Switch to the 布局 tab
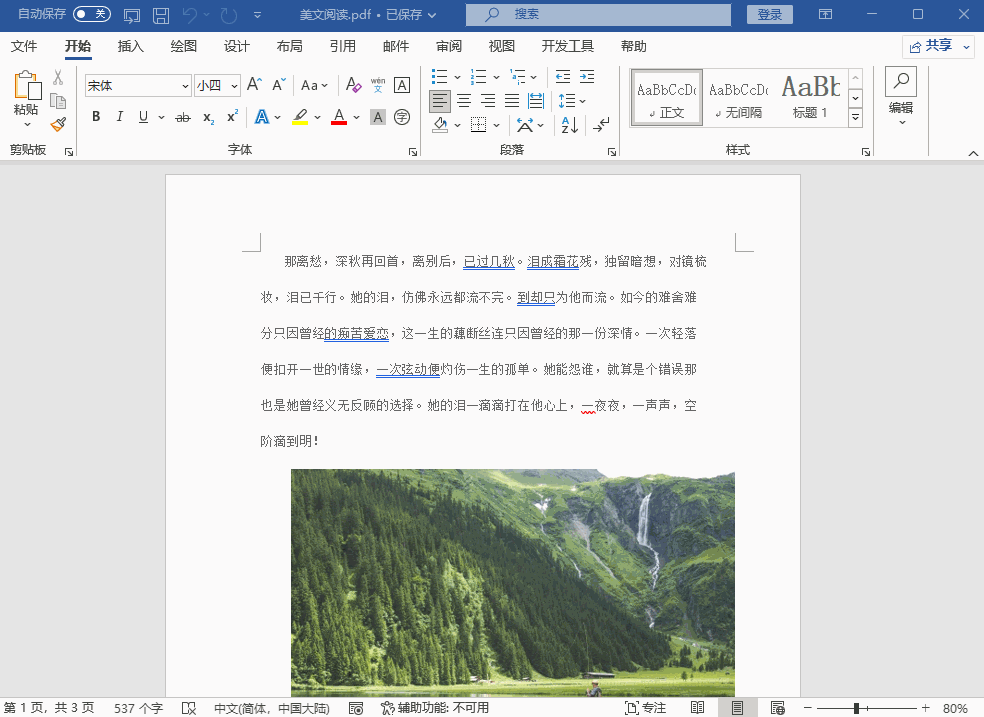 [289, 46]
